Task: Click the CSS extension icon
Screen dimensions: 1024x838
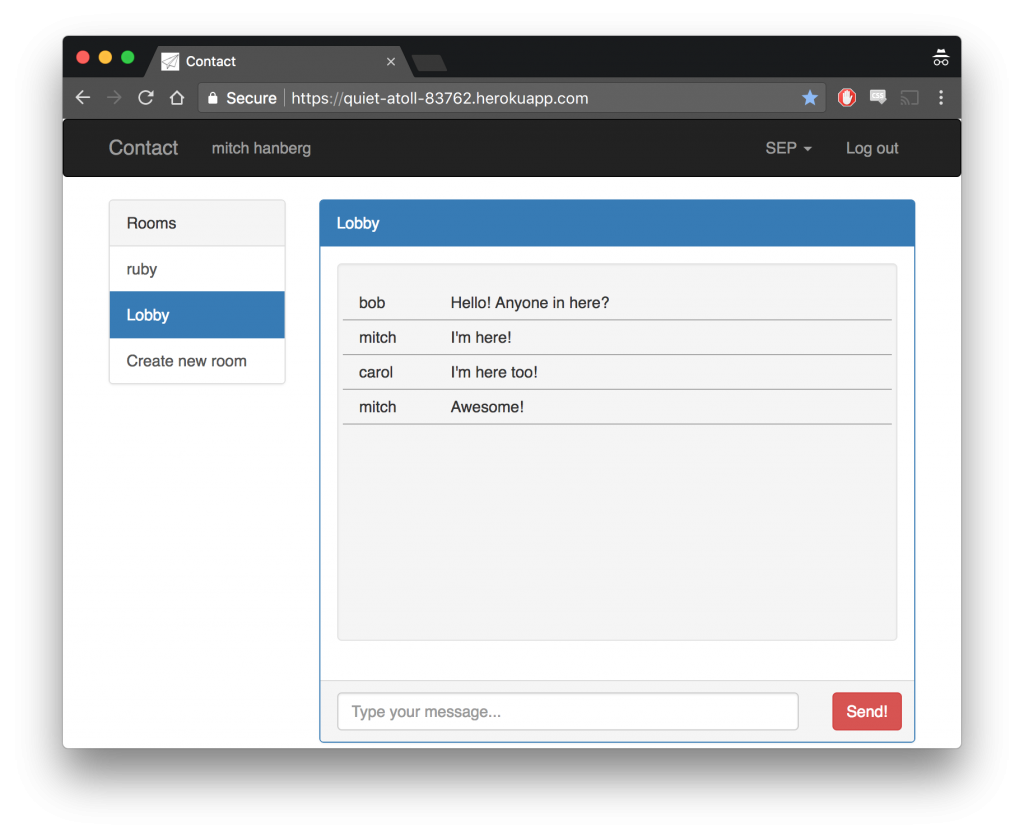Action: tap(878, 98)
